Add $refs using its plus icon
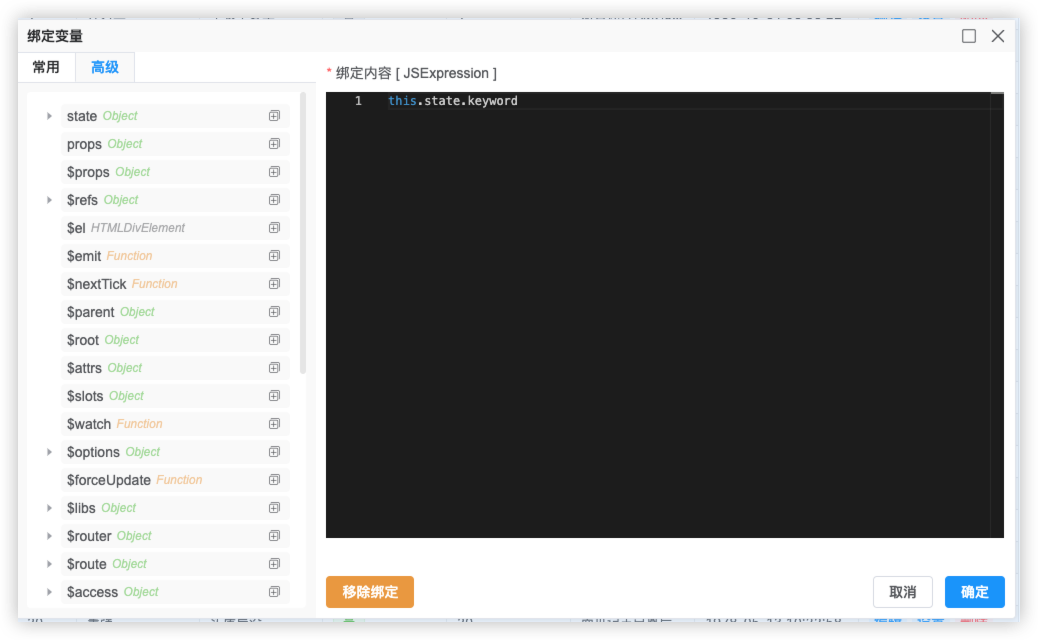The image size is (1038, 640). tap(274, 200)
